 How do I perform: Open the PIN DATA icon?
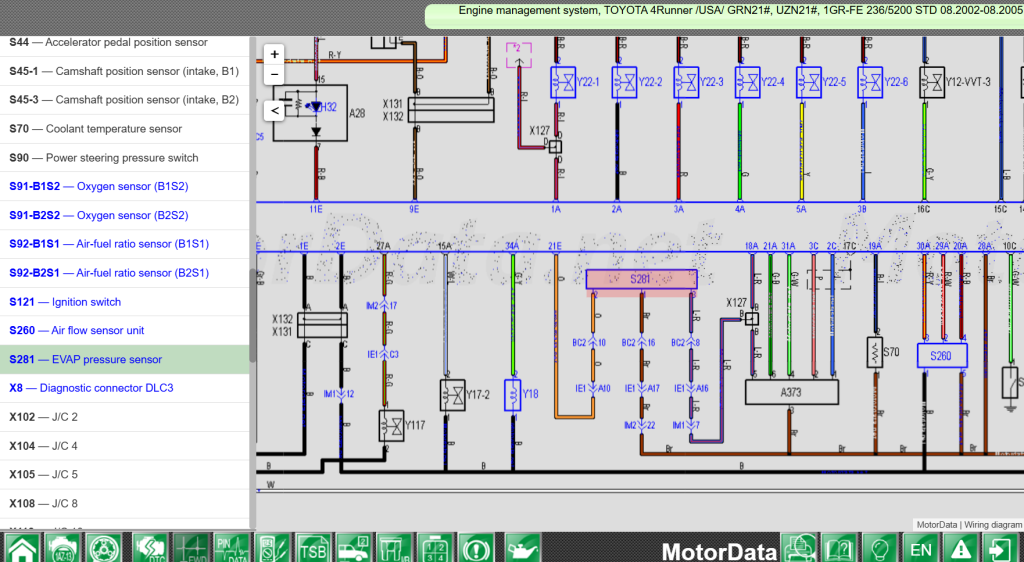pos(232,548)
